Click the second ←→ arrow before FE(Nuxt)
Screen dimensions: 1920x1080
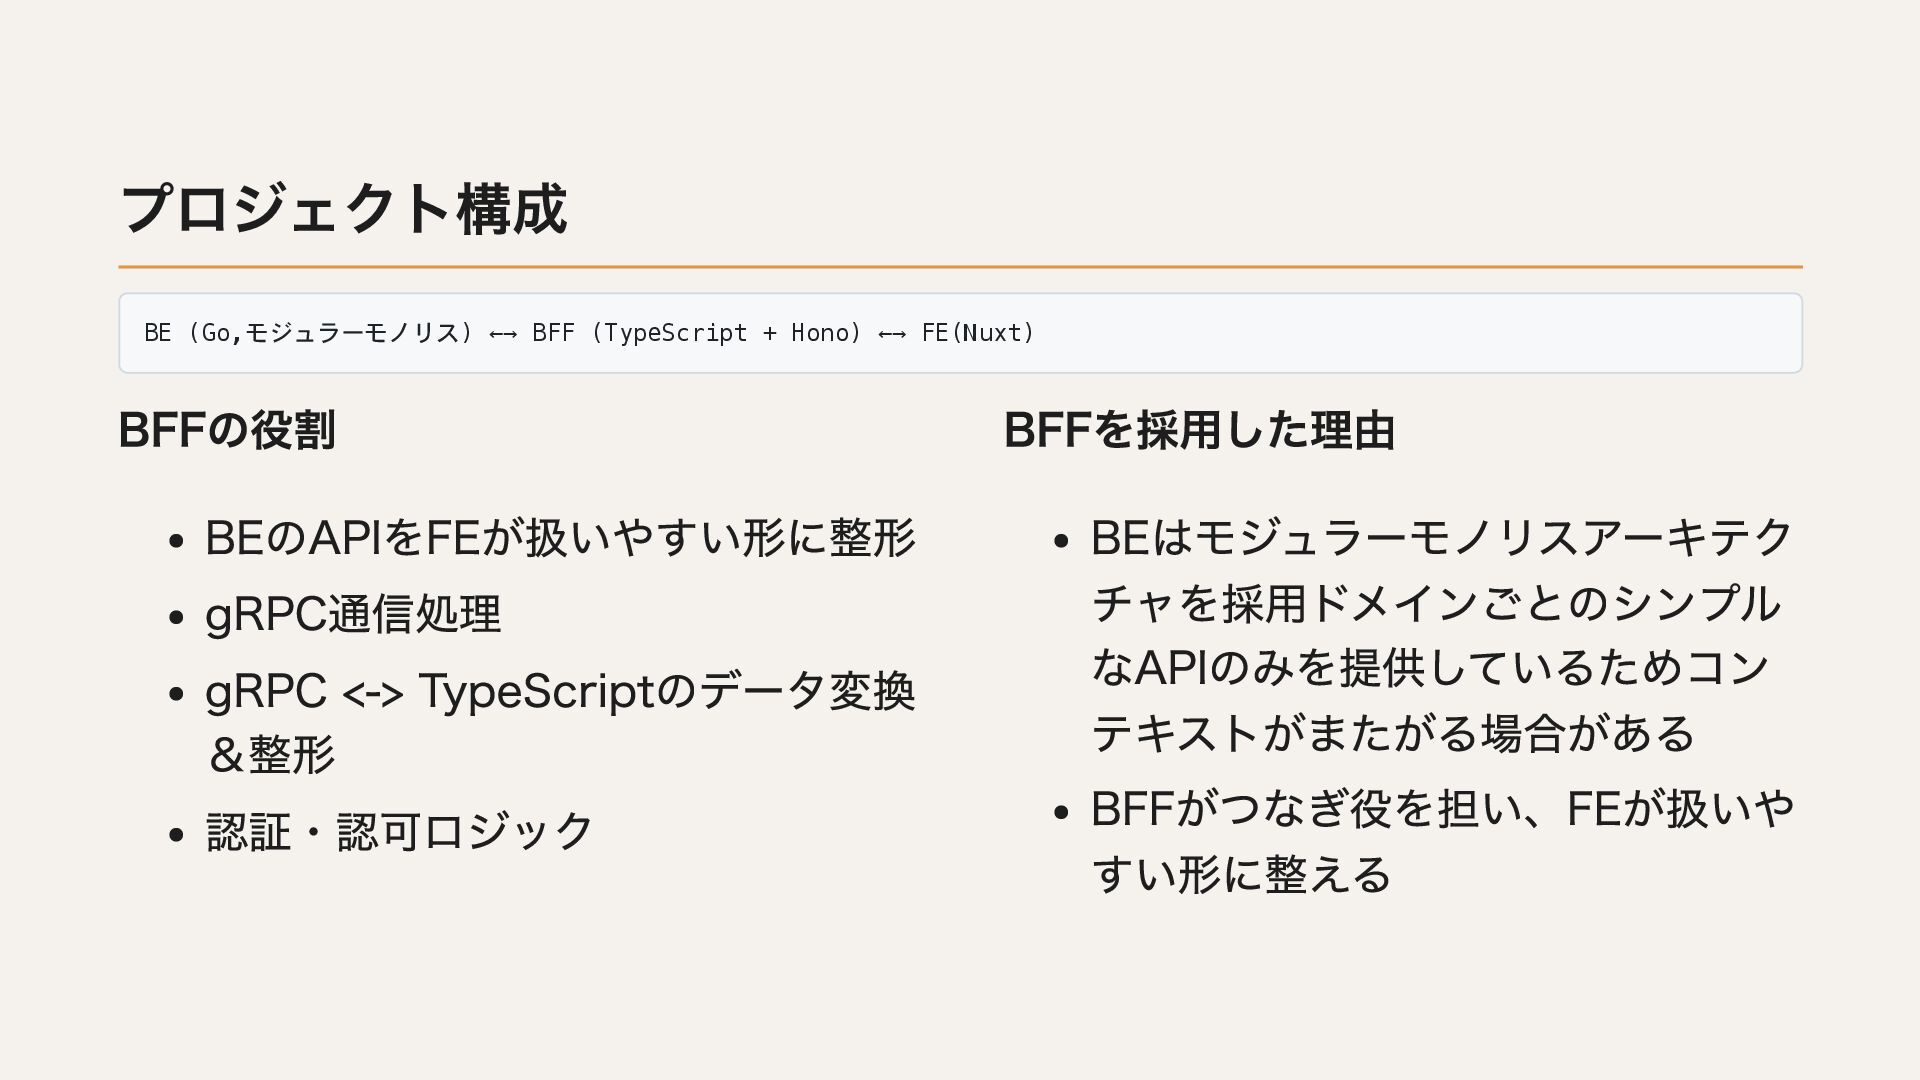coord(892,334)
